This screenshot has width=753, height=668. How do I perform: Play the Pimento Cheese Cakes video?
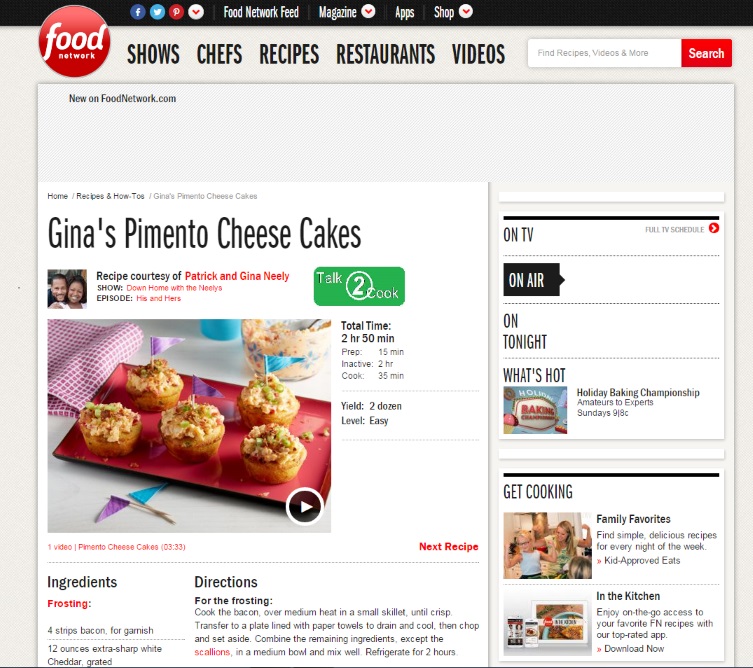click(304, 506)
